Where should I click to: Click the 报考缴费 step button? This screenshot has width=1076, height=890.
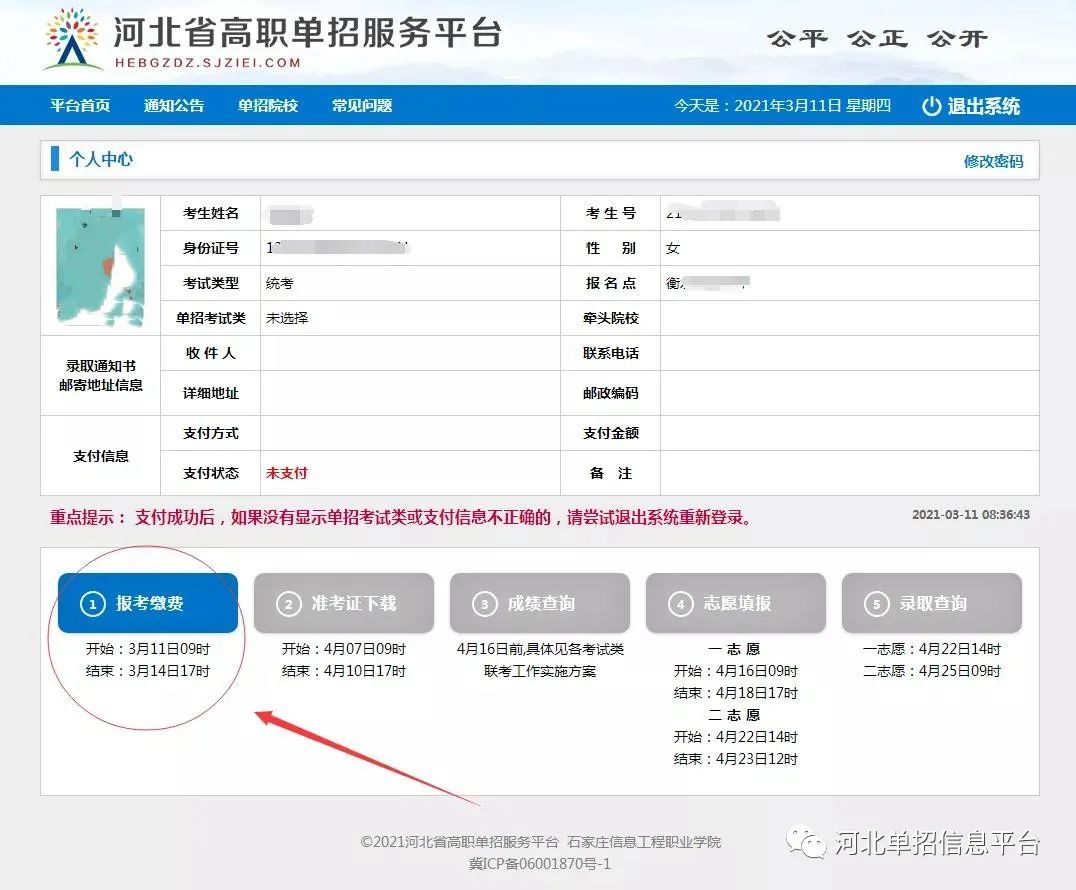148,603
